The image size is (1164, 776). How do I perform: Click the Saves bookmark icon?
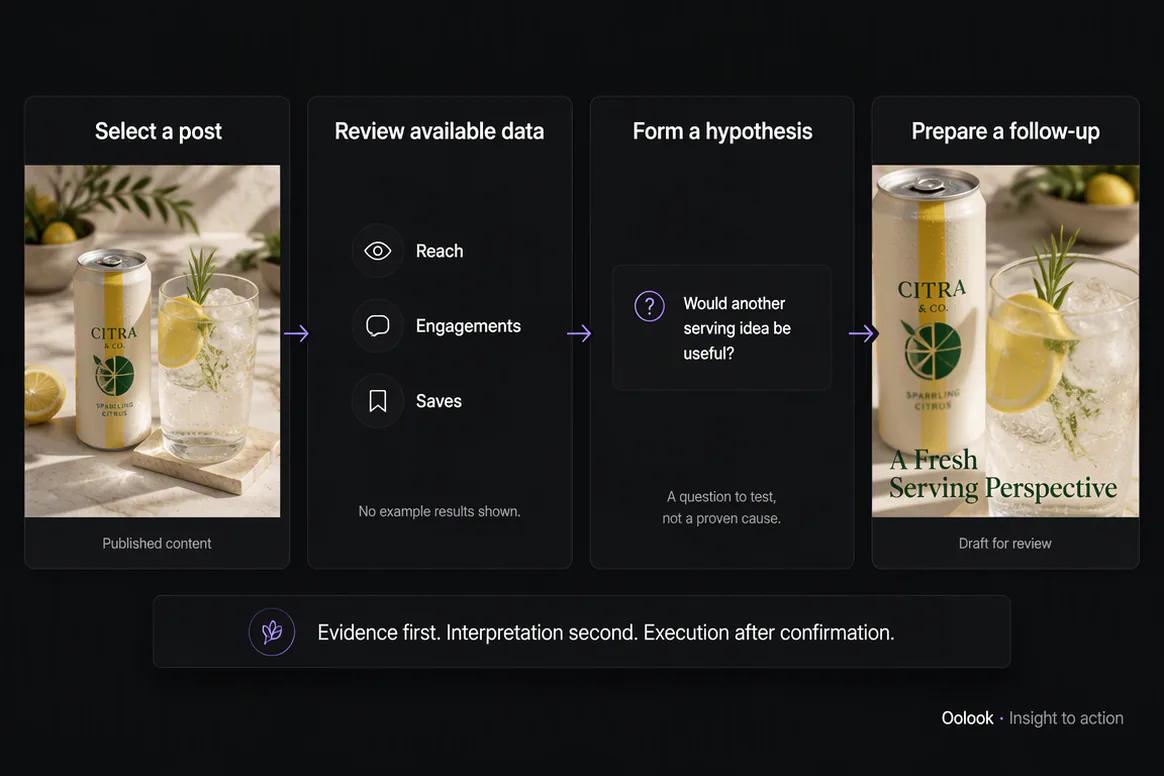[377, 401]
